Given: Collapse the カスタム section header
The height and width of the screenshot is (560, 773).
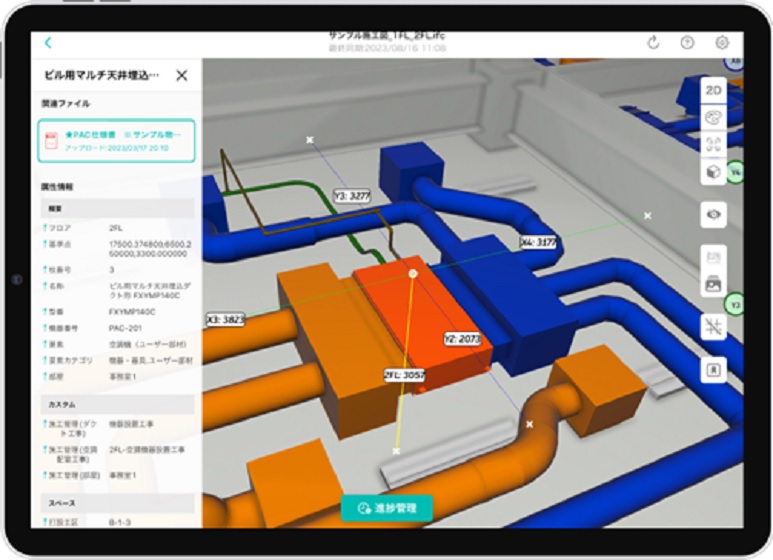Looking at the screenshot, I should [116, 404].
